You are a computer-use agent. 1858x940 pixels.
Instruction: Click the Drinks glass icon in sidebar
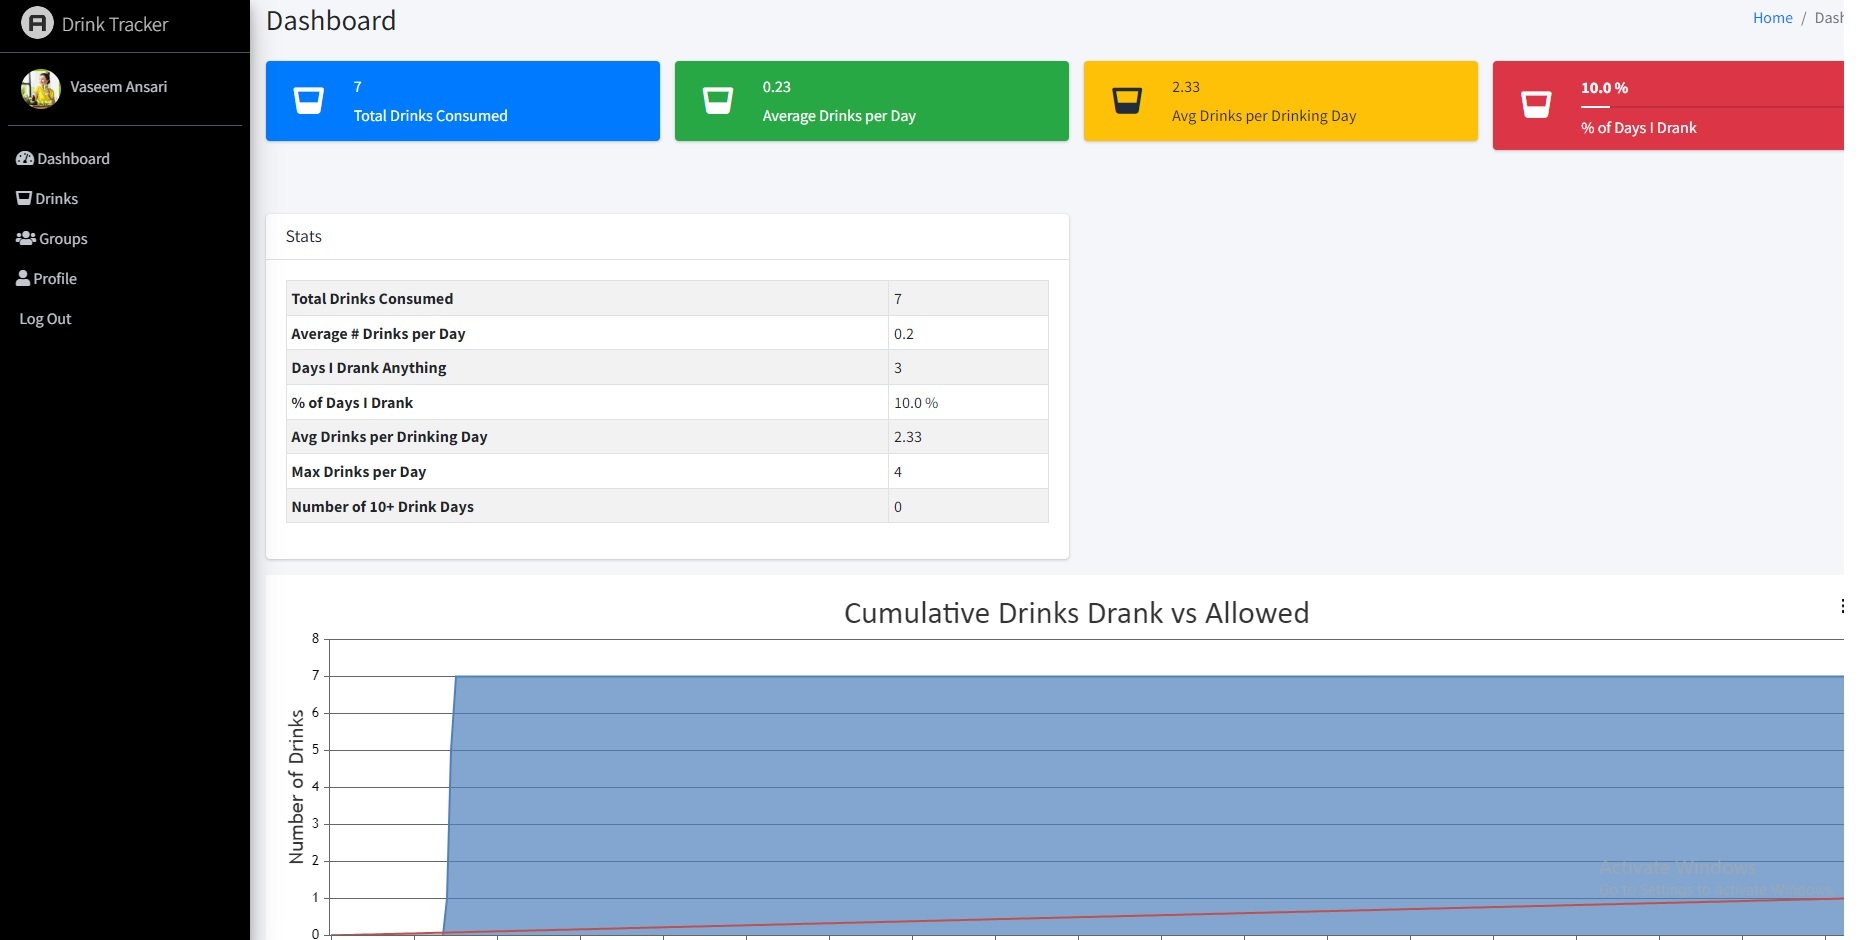point(24,198)
